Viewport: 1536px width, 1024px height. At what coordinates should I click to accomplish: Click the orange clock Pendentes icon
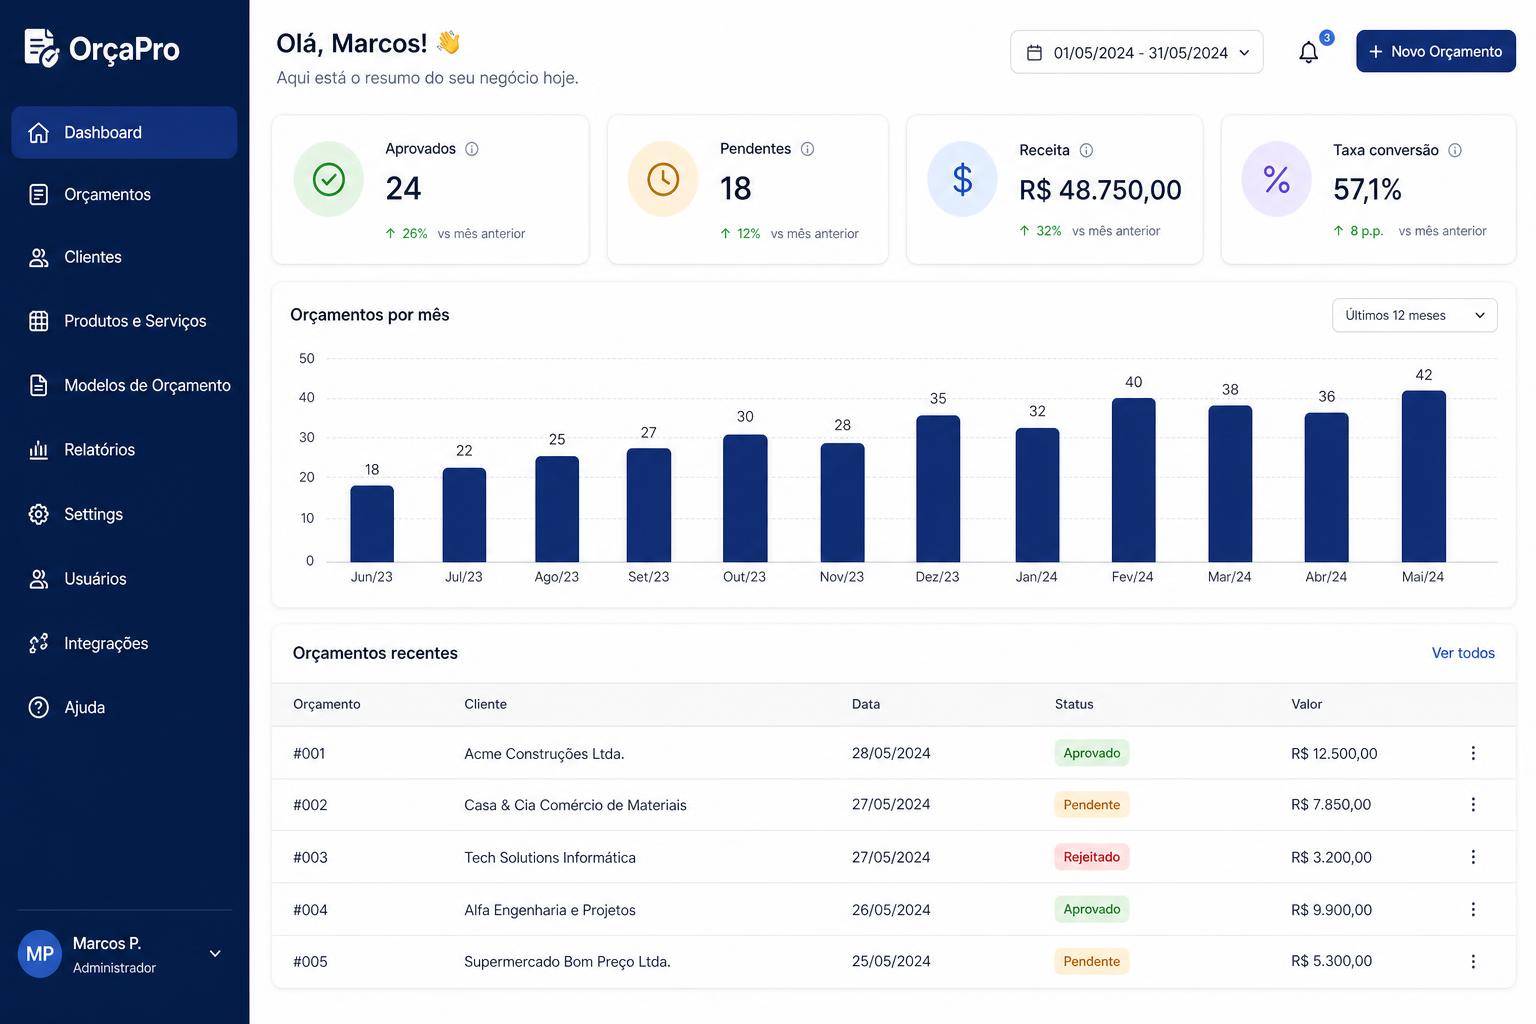pos(663,180)
